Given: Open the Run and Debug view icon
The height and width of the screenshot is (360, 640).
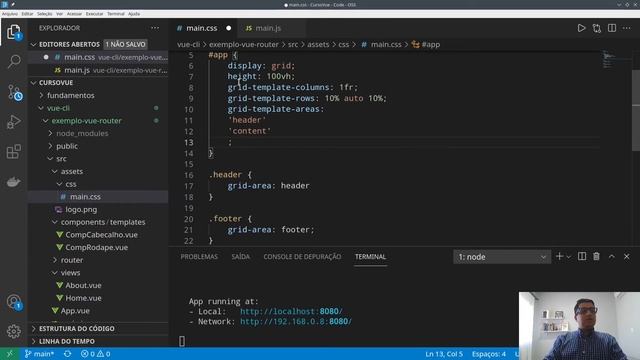Looking at the screenshot, I should tap(13, 122).
